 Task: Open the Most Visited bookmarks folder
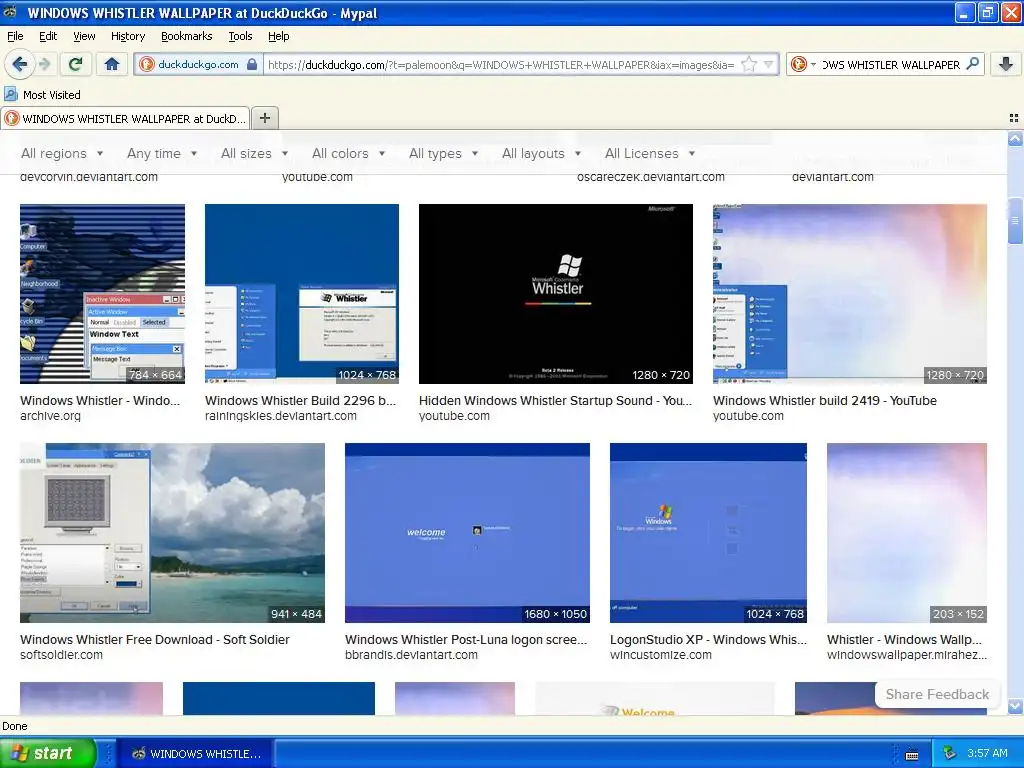click(x=43, y=95)
